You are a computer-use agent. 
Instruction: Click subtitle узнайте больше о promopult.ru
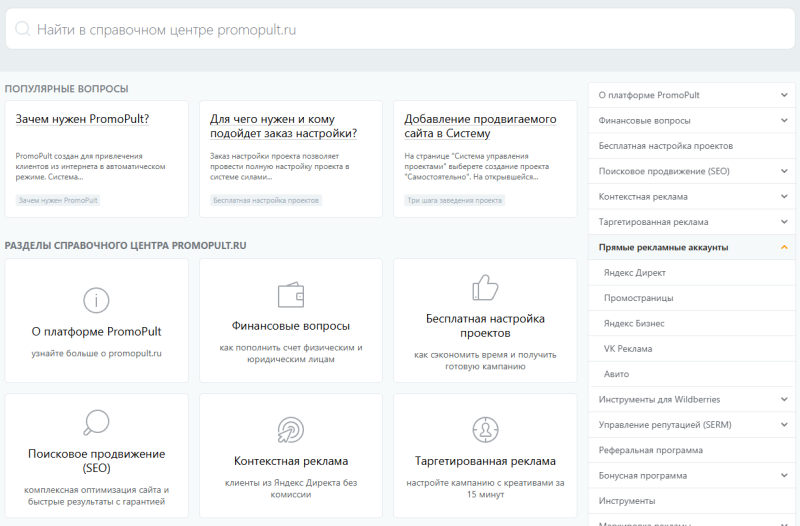(x=96, y=353)
